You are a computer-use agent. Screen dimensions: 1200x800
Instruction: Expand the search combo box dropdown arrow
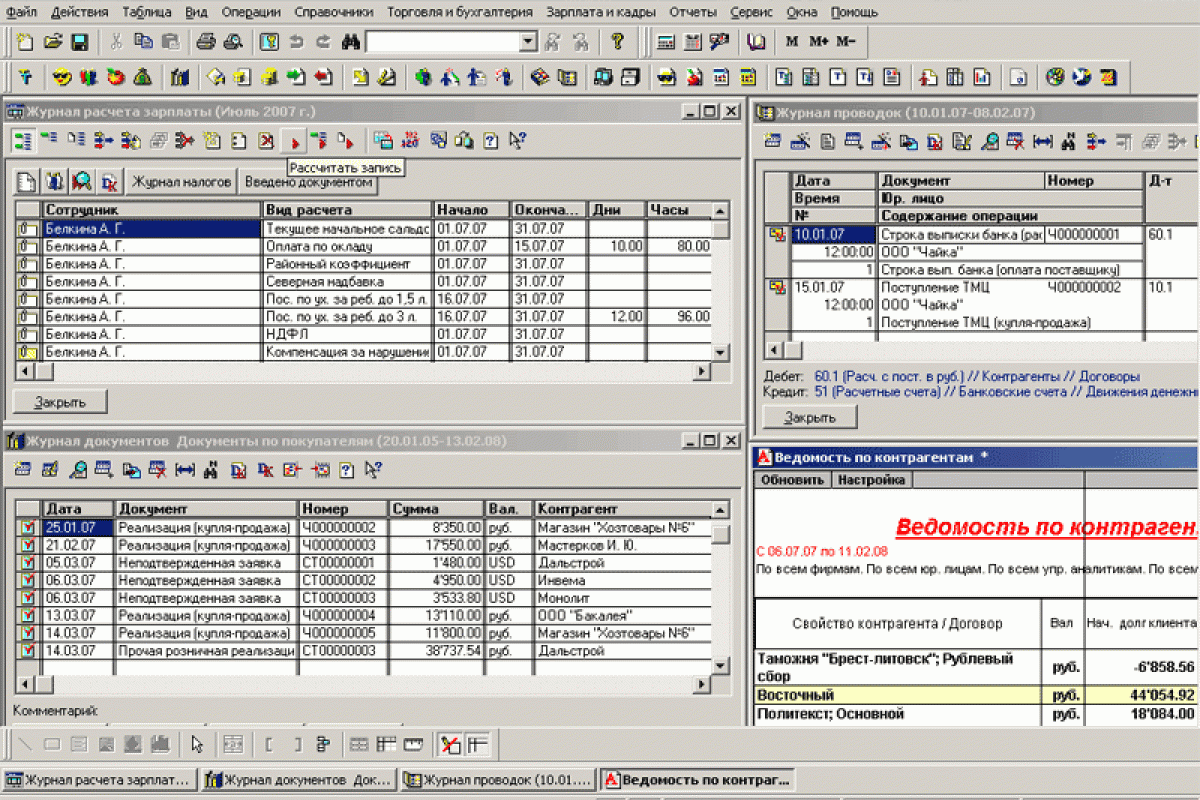click(x=528, y=42)
